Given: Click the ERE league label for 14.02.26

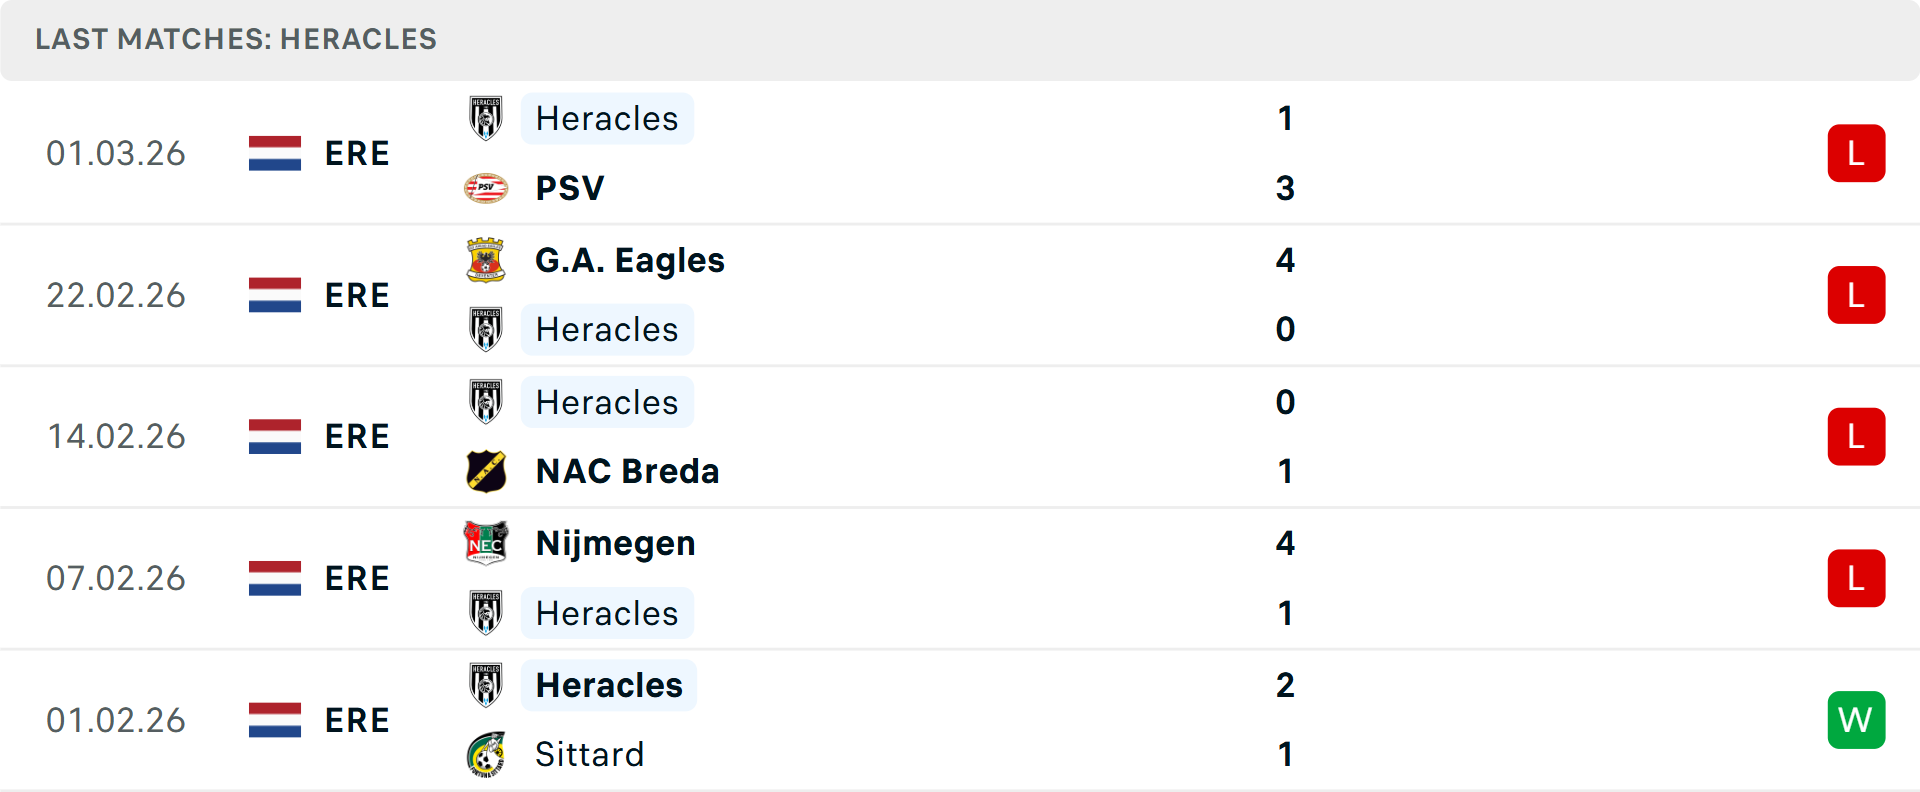Looking at the screenshot, I should (x=357, y=437).
